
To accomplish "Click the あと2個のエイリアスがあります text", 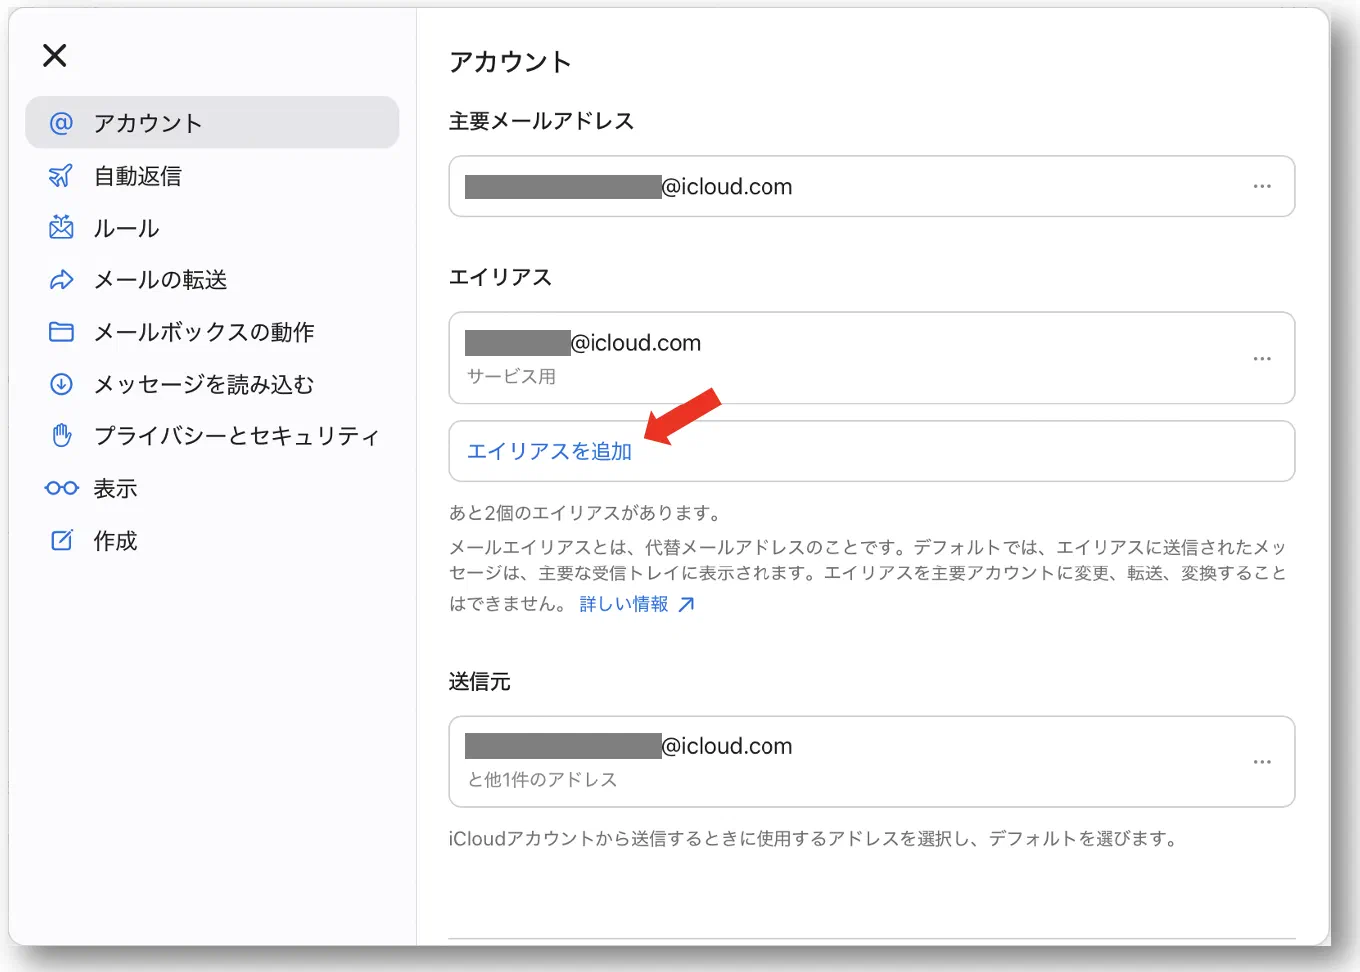I will coord(586,513).
